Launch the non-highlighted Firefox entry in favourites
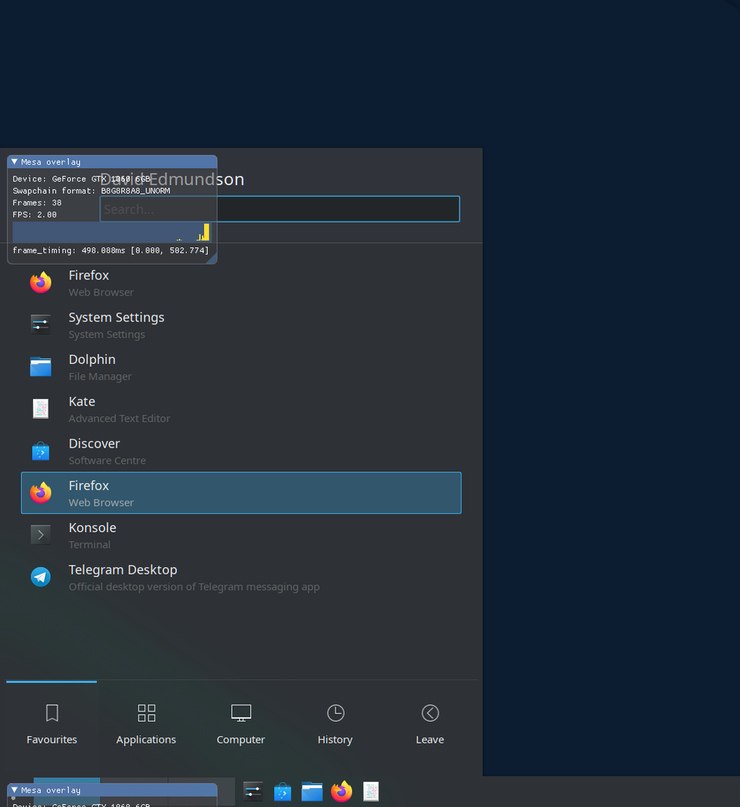Image resolution: width=740 pixels, height=807 pixels. point(241,283)
